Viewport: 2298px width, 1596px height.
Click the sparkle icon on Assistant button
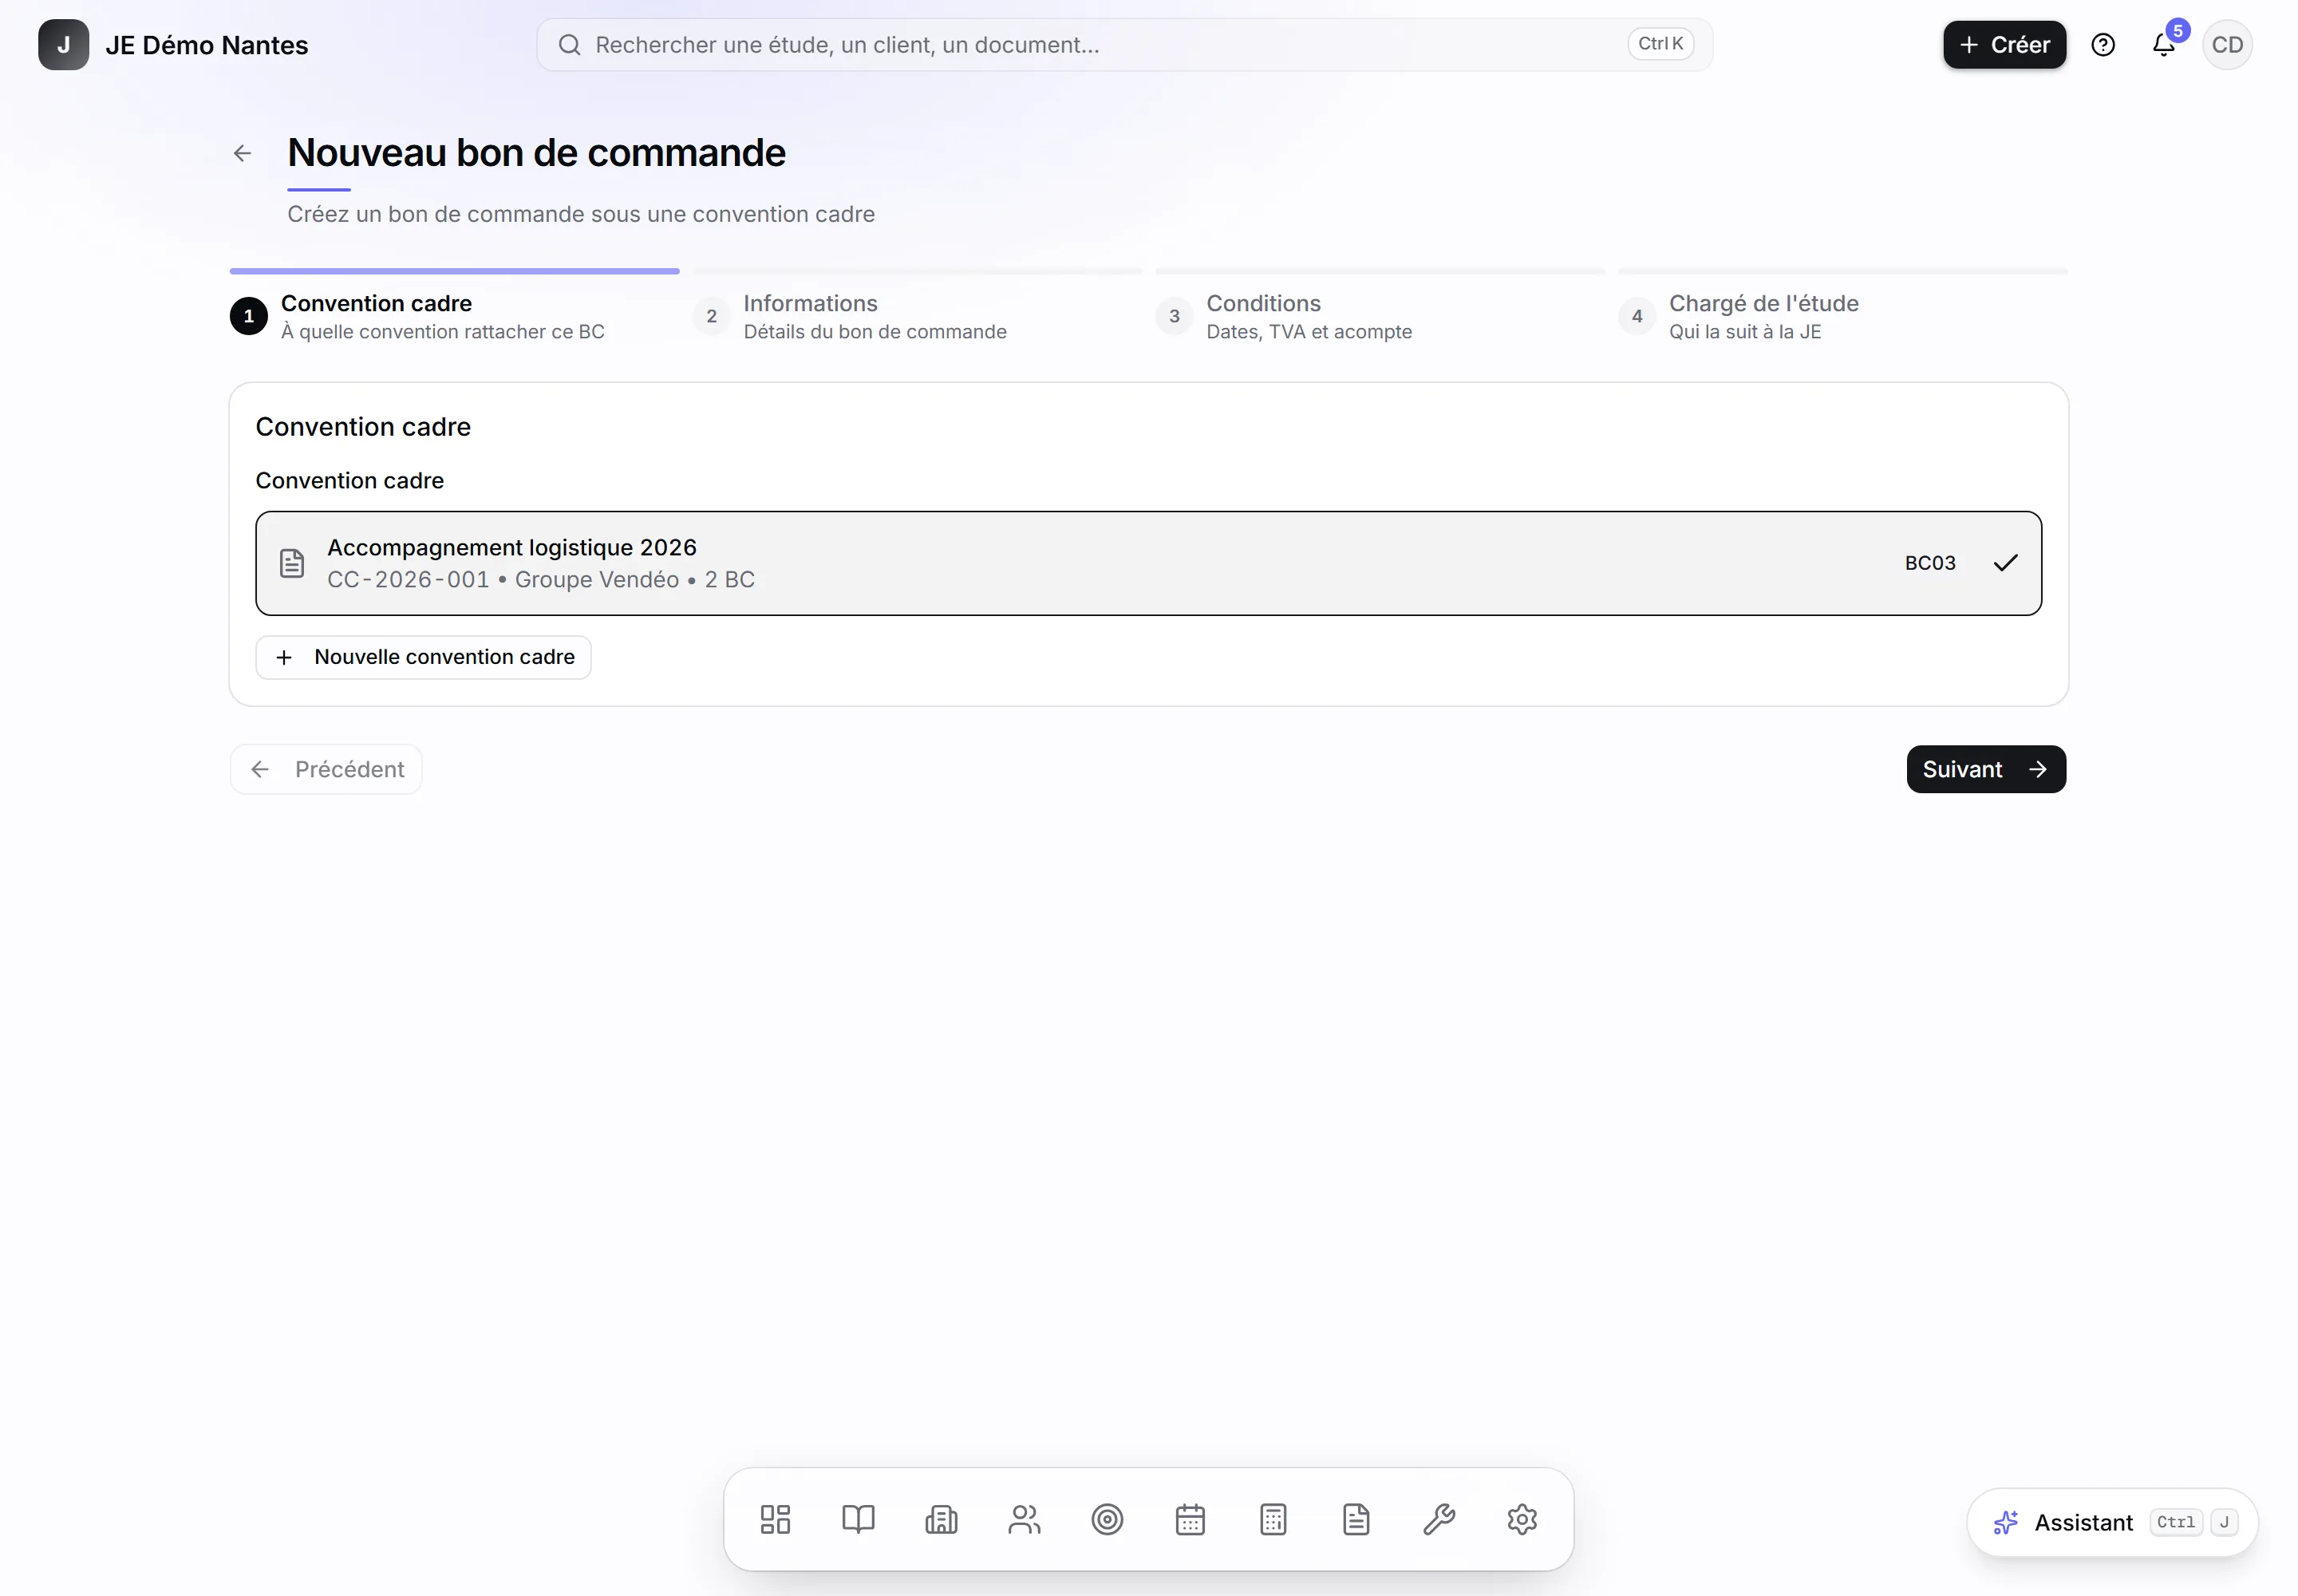(2005, 1522)
